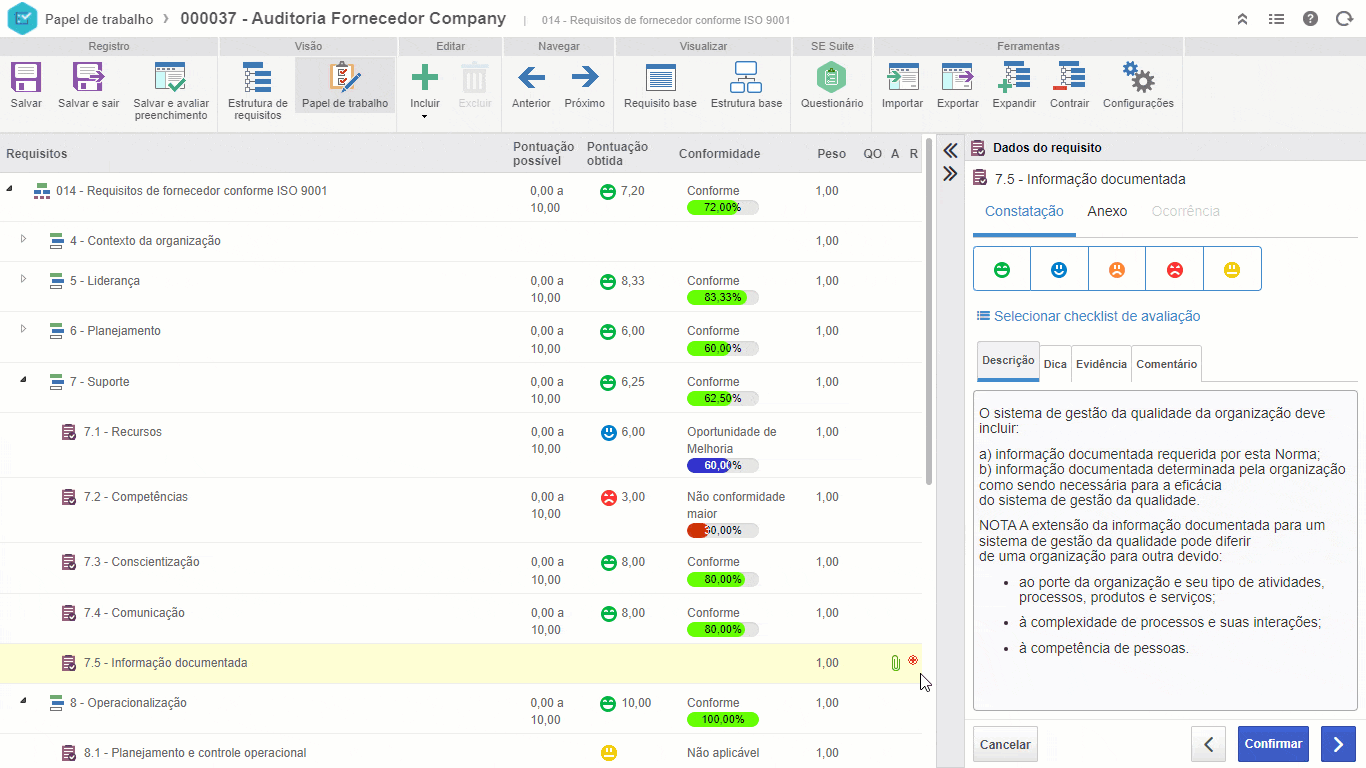Select the orange sad face rating
The image size is (1366, 768).
pyautogui.click(x=1117, y=269)
